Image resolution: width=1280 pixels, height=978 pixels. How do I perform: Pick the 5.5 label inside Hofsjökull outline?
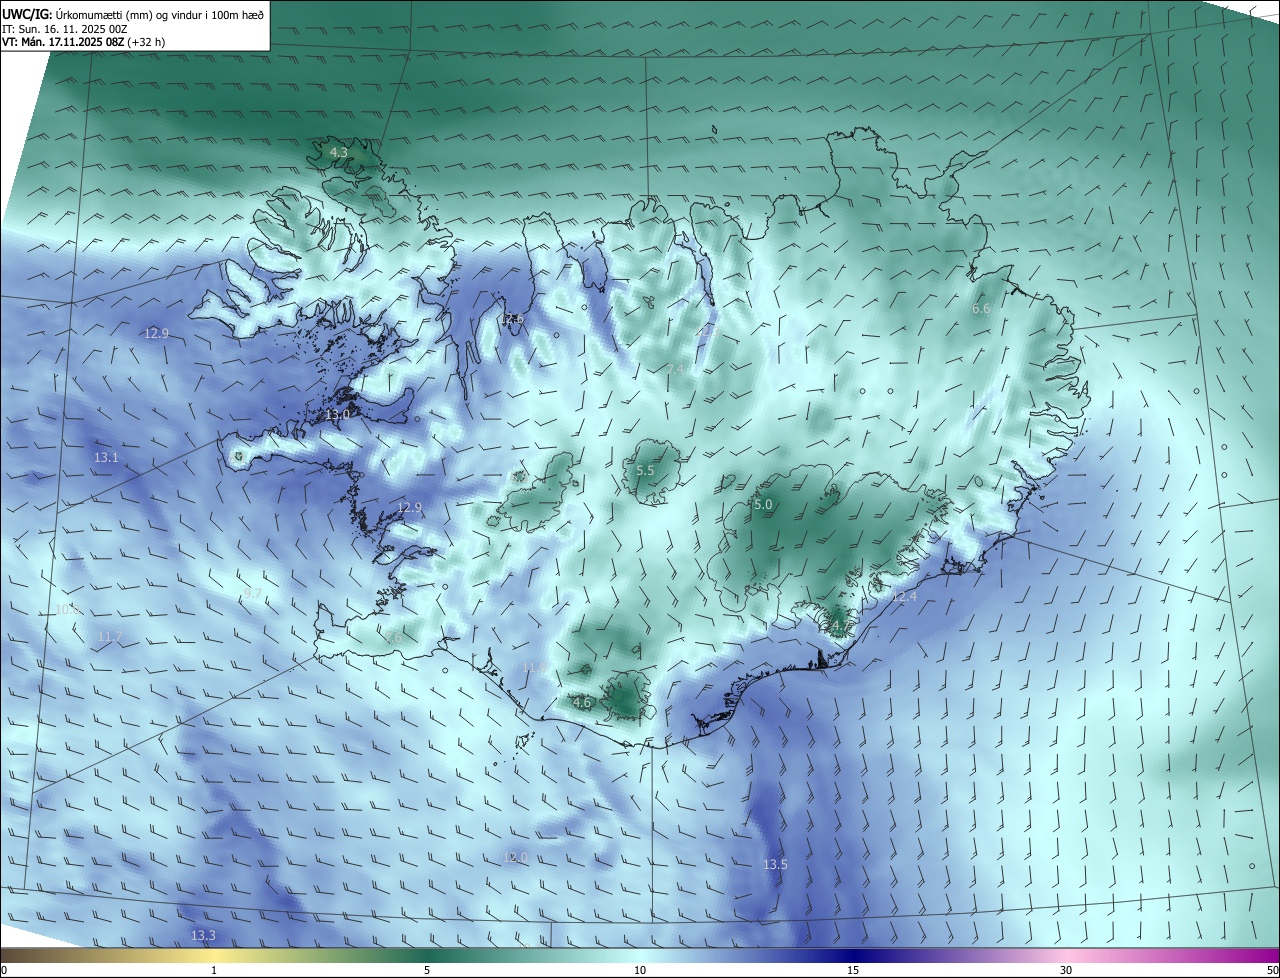pyautogui.click(x=645, y=470)
